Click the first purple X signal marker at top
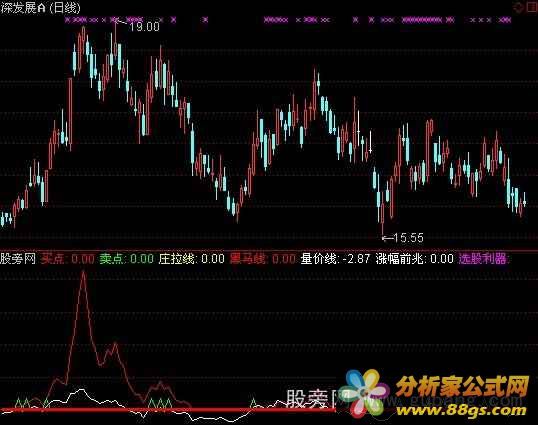Image resolution: width=538 pixels, height=425 pixels. tap(67, 20)
